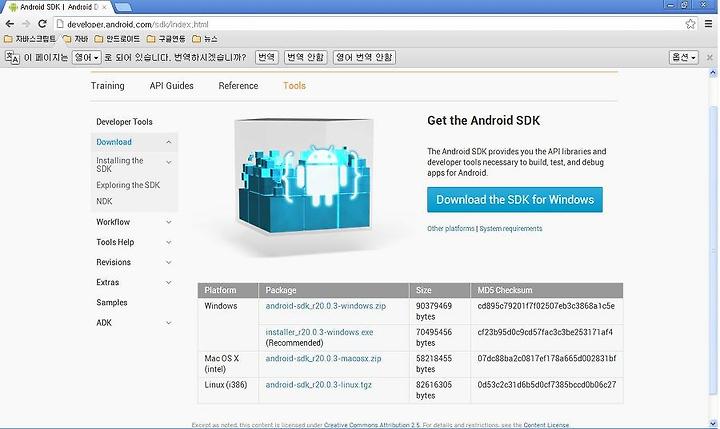Open the 자바 bookmark folder
The height and width of the screenshot is (429, 720).
tap(76, 39)
